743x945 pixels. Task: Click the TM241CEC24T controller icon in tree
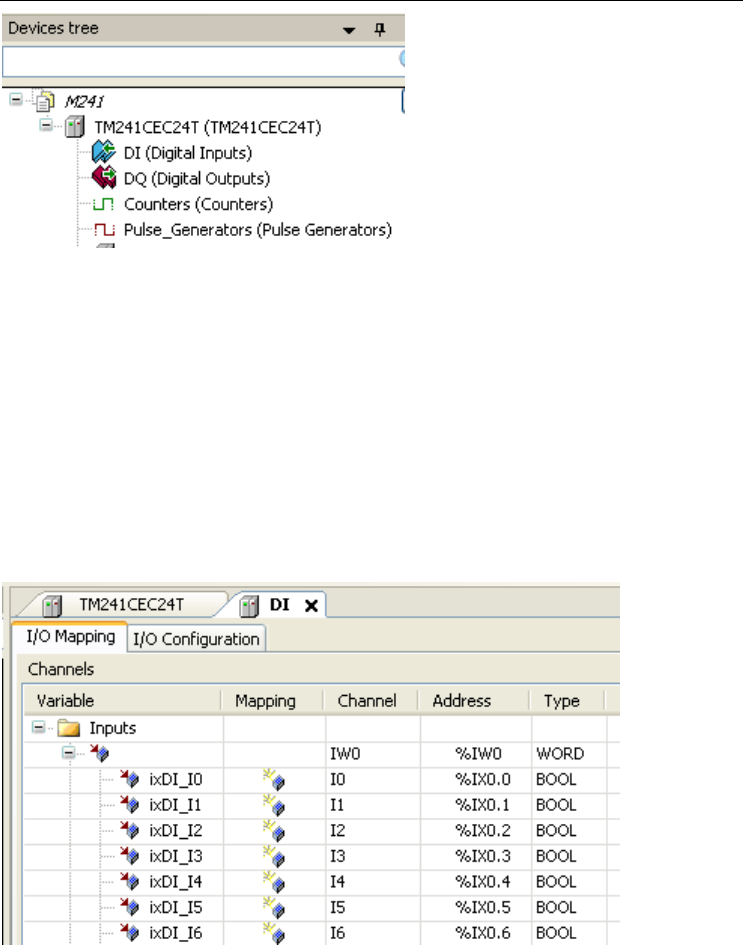coord(75,127)
